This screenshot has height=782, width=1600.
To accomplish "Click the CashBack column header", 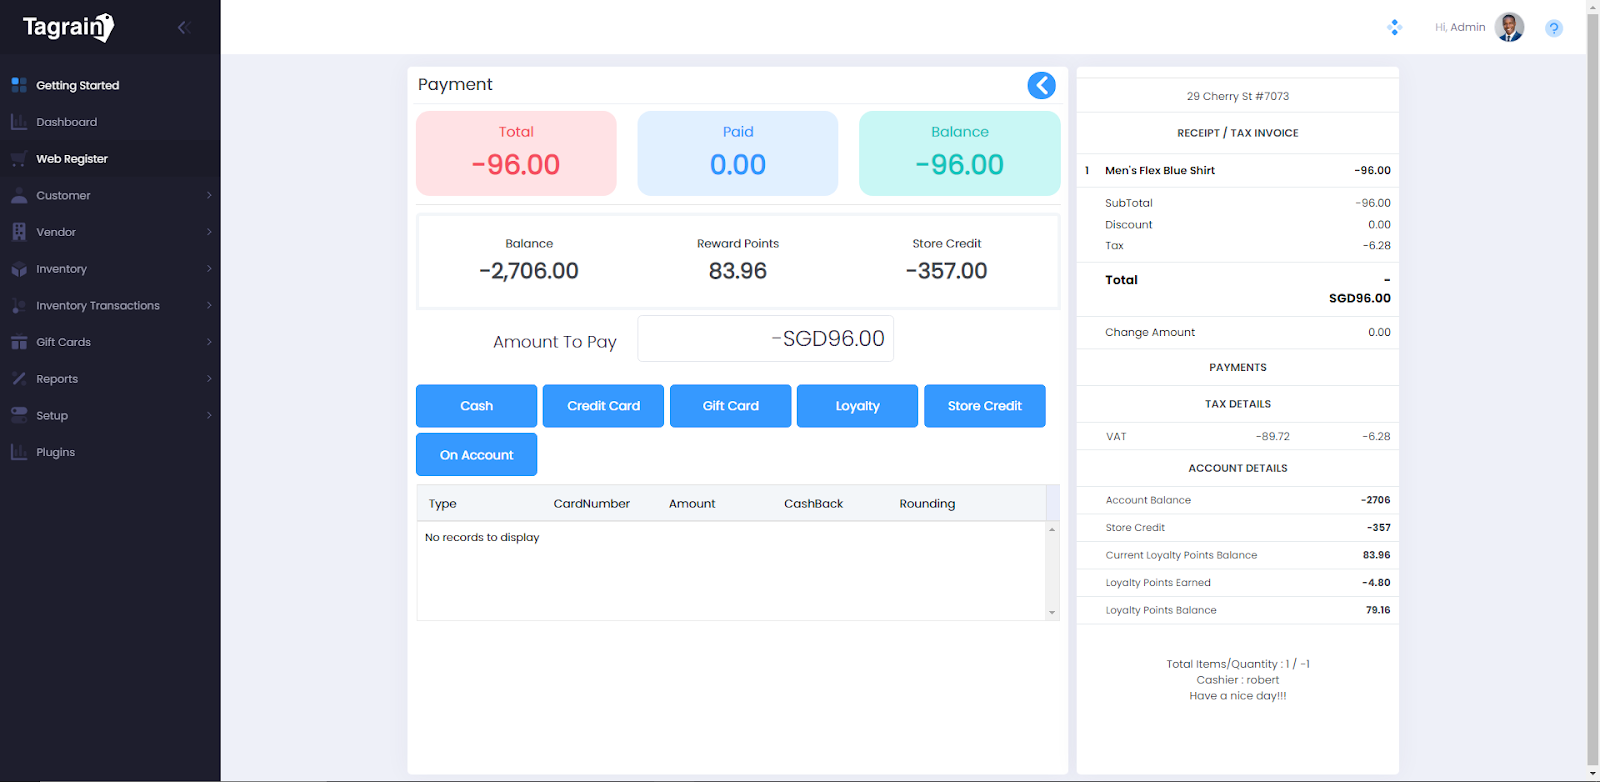I will [813, 504].
